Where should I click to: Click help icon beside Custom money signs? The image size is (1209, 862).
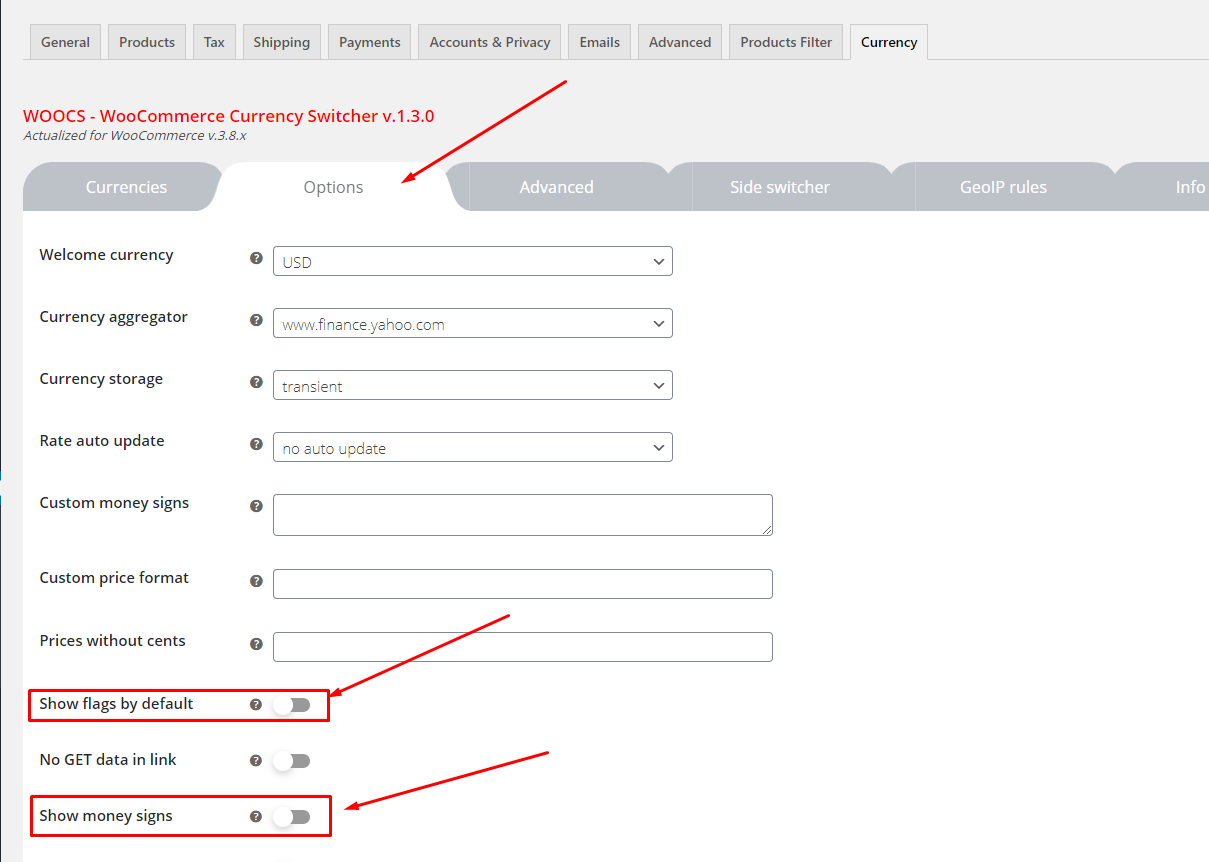point(256,506)
